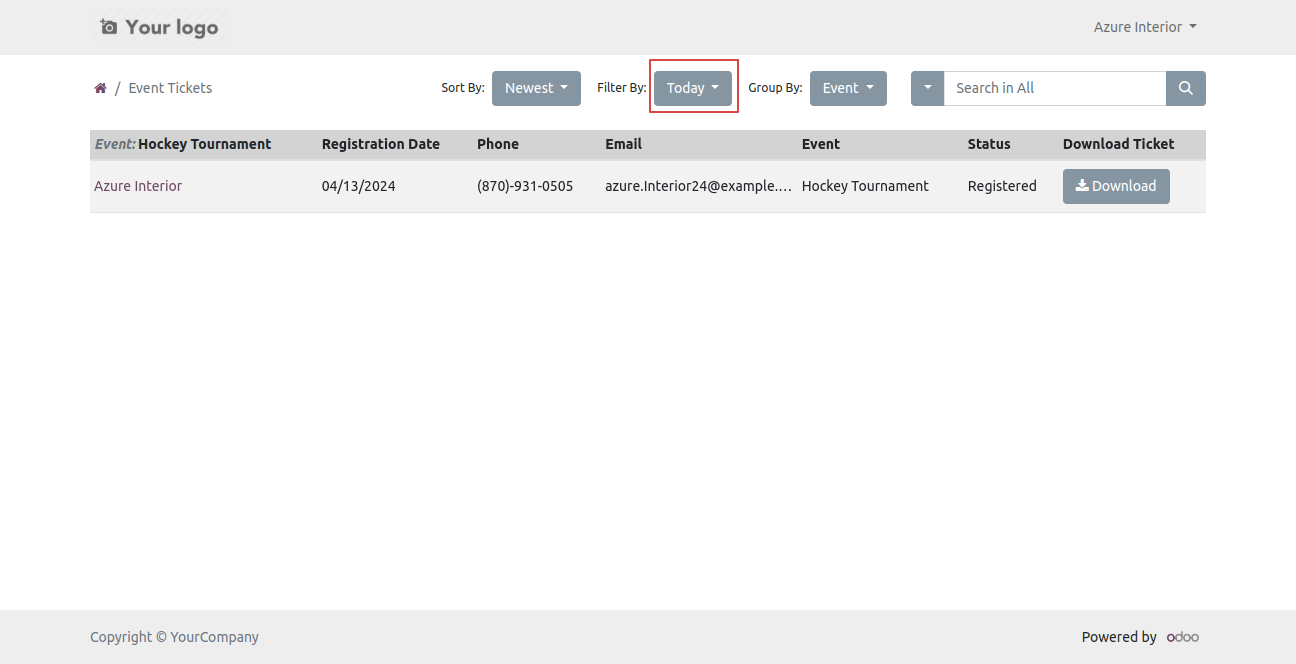Click the odoo logo in footer
The image size is (1296, 664).
pos(1183,637)
